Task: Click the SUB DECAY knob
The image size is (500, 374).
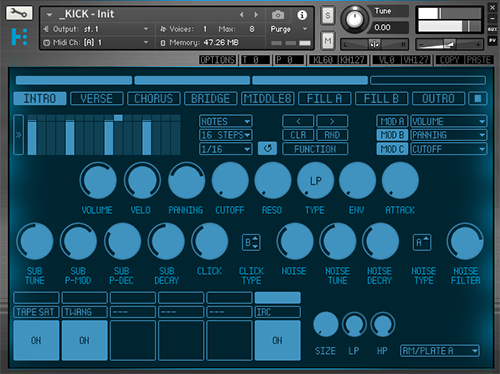Action: pyautogui.click(x=166, y=241)
